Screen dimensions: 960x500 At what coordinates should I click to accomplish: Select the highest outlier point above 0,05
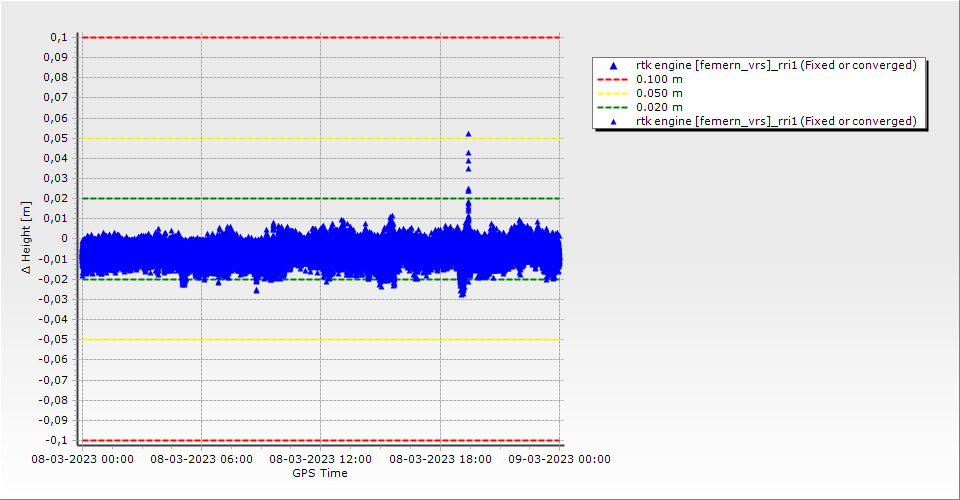pyautogui.click(x=468, y=133)
